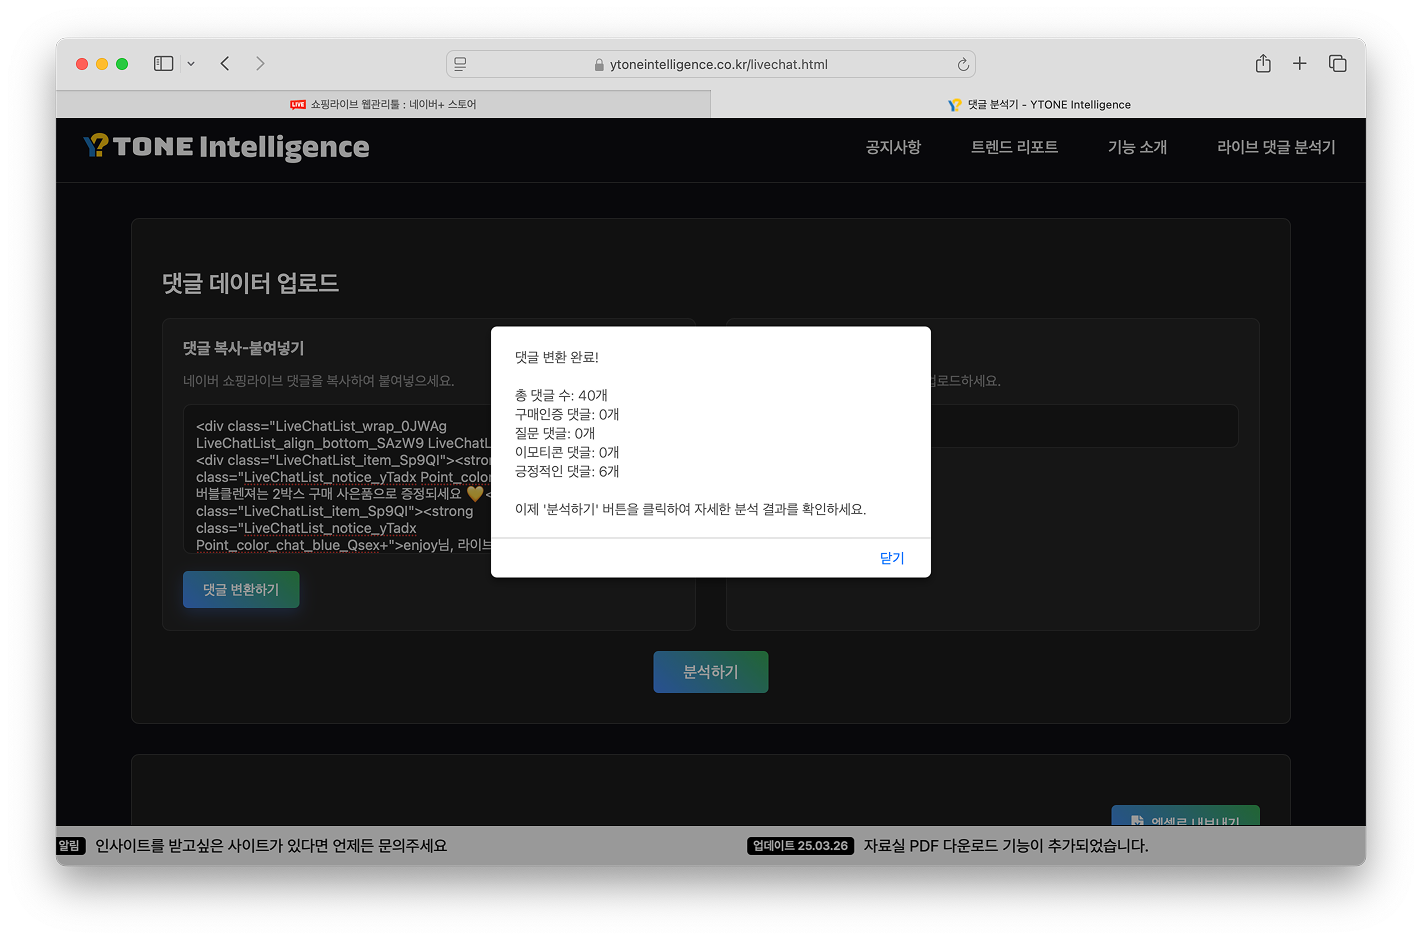Click the 긍정적인 댓글: 6개 line
This screenshot has width=1422, height=940.
click(567, 471)
